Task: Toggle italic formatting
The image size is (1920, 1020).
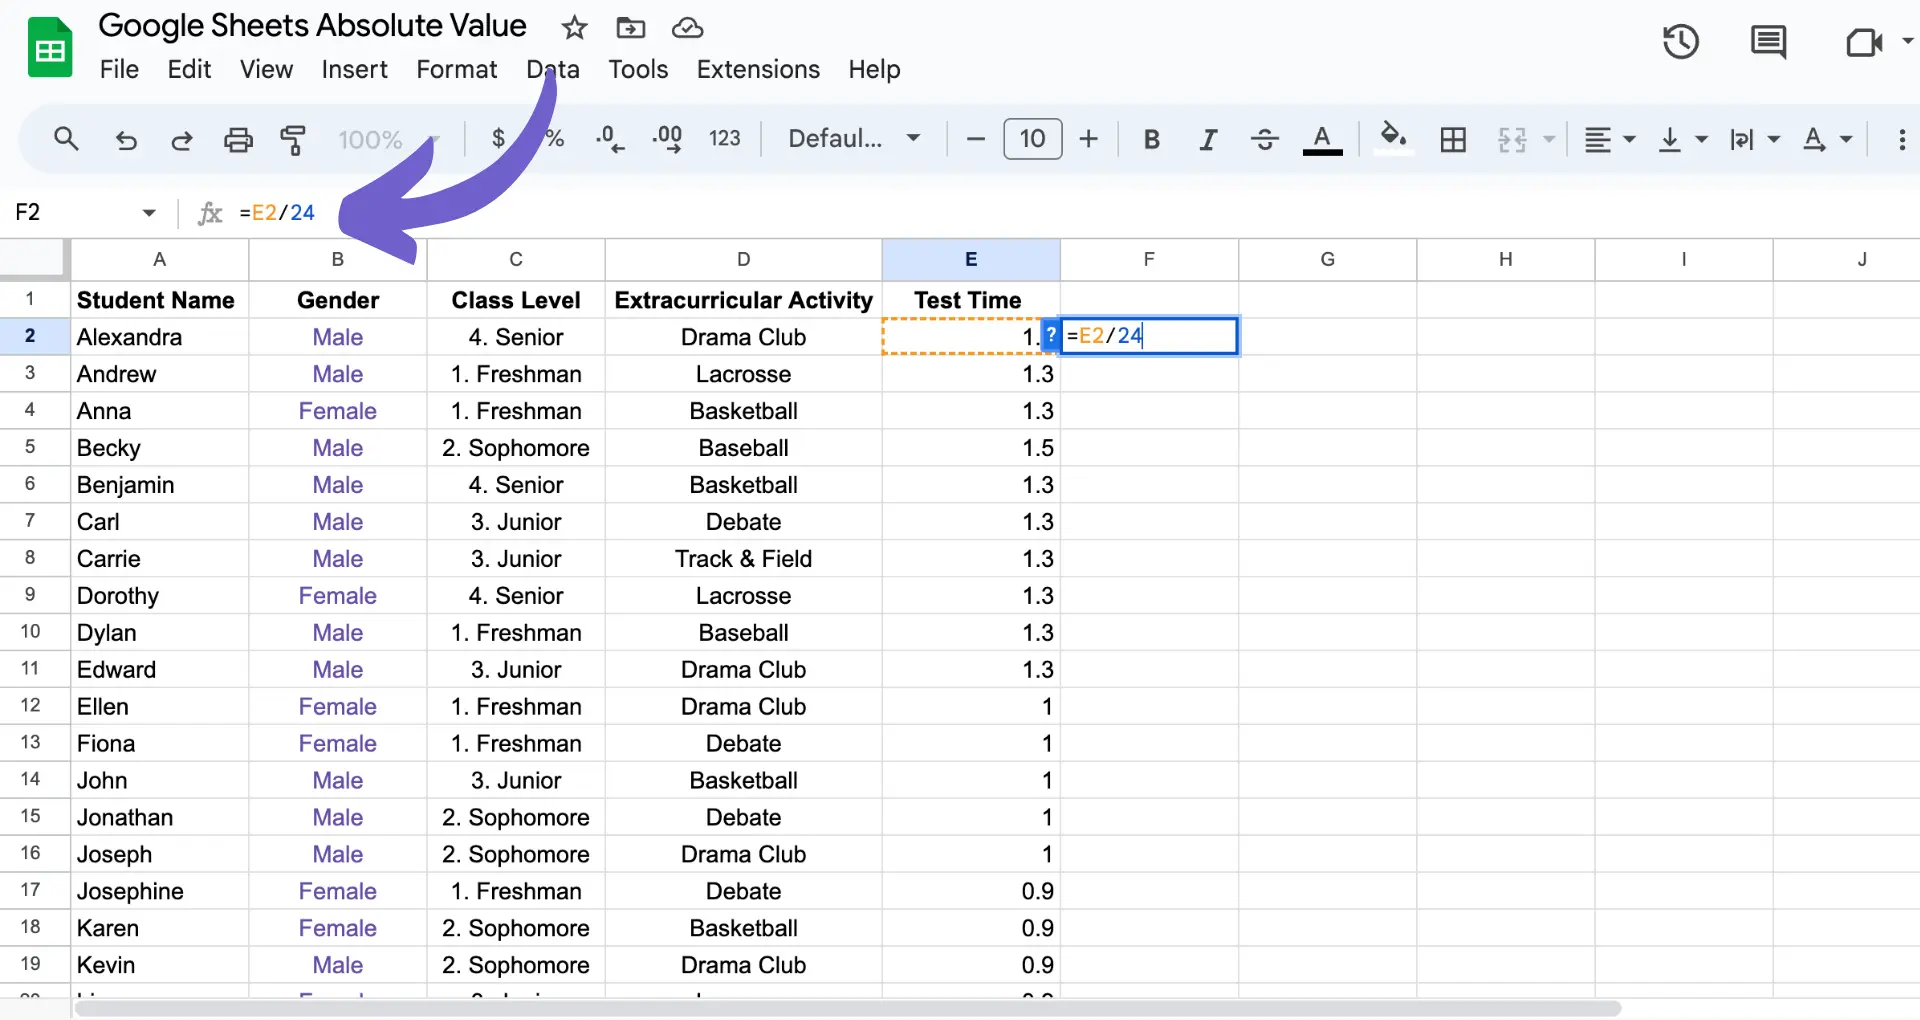Action: (x=1208, y=139)
